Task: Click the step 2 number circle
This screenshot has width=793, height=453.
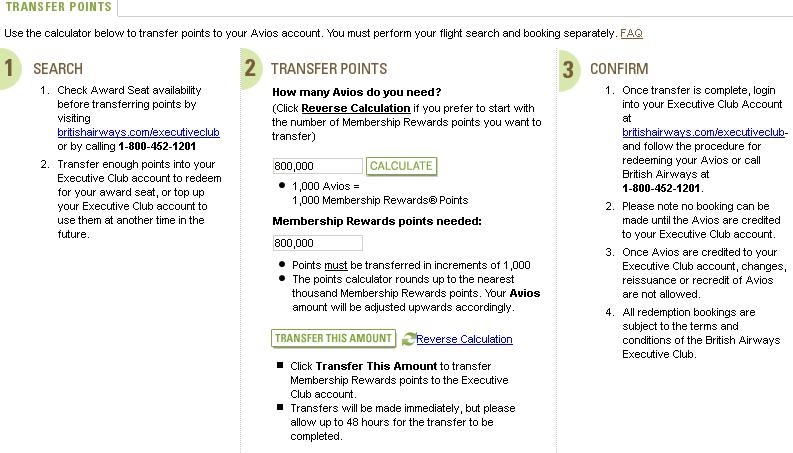Action: pos(250,69)
